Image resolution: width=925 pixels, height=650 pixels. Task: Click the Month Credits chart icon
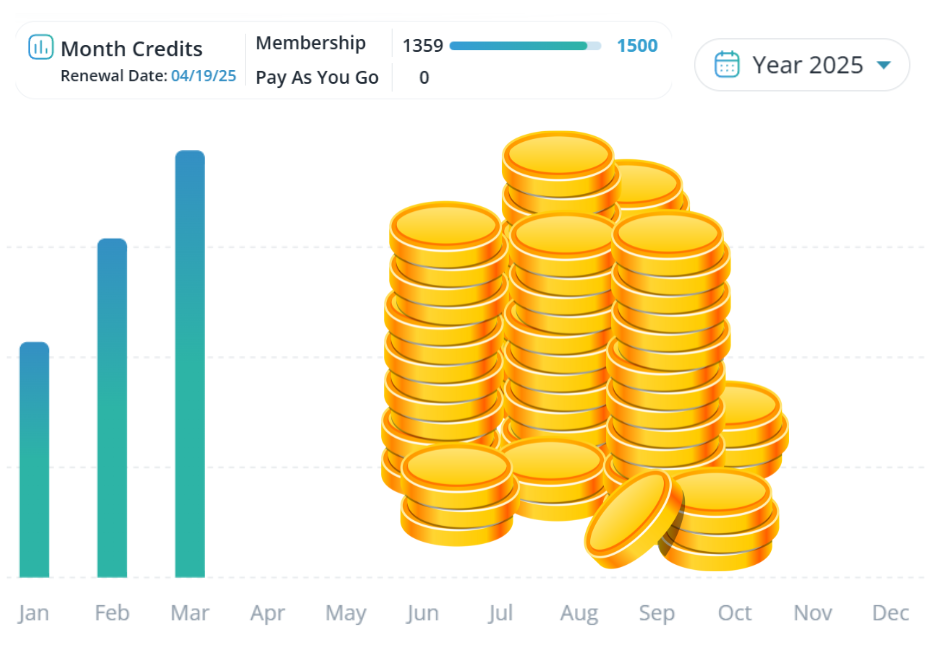[x=41, y=47]
